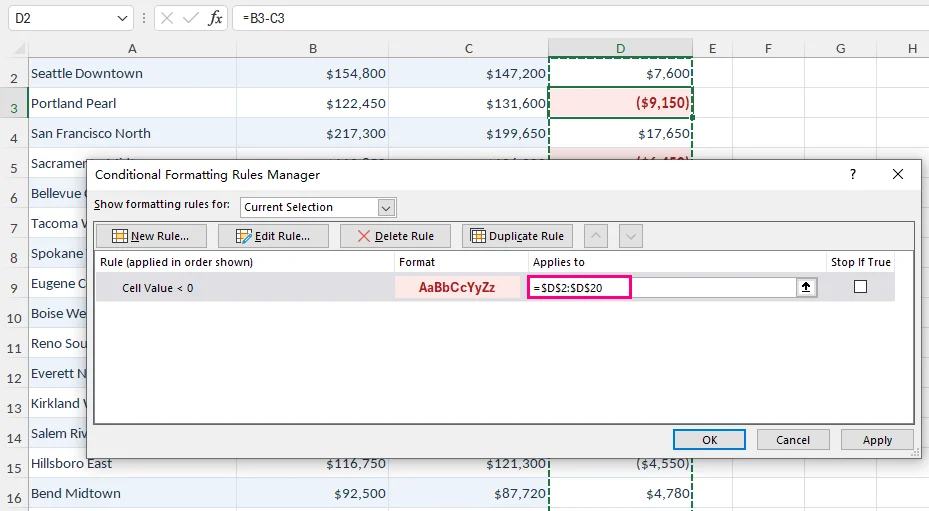Click the OK button
Screen dimensions: 929x511
(x=709, y=440)
